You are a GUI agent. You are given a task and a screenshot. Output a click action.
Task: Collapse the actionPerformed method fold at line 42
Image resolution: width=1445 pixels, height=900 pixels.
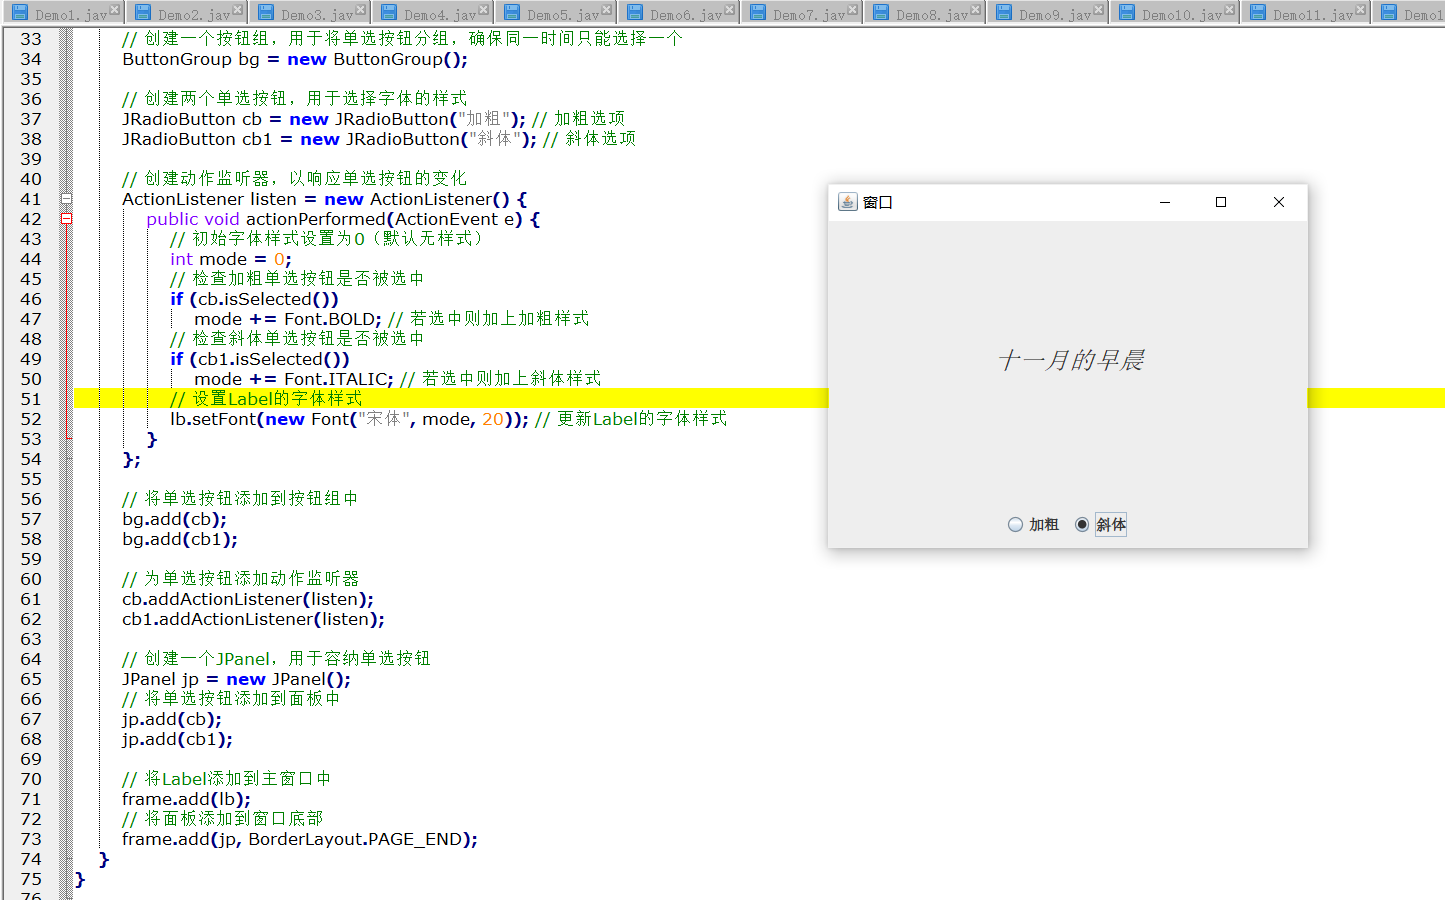(x=66, y=219)
